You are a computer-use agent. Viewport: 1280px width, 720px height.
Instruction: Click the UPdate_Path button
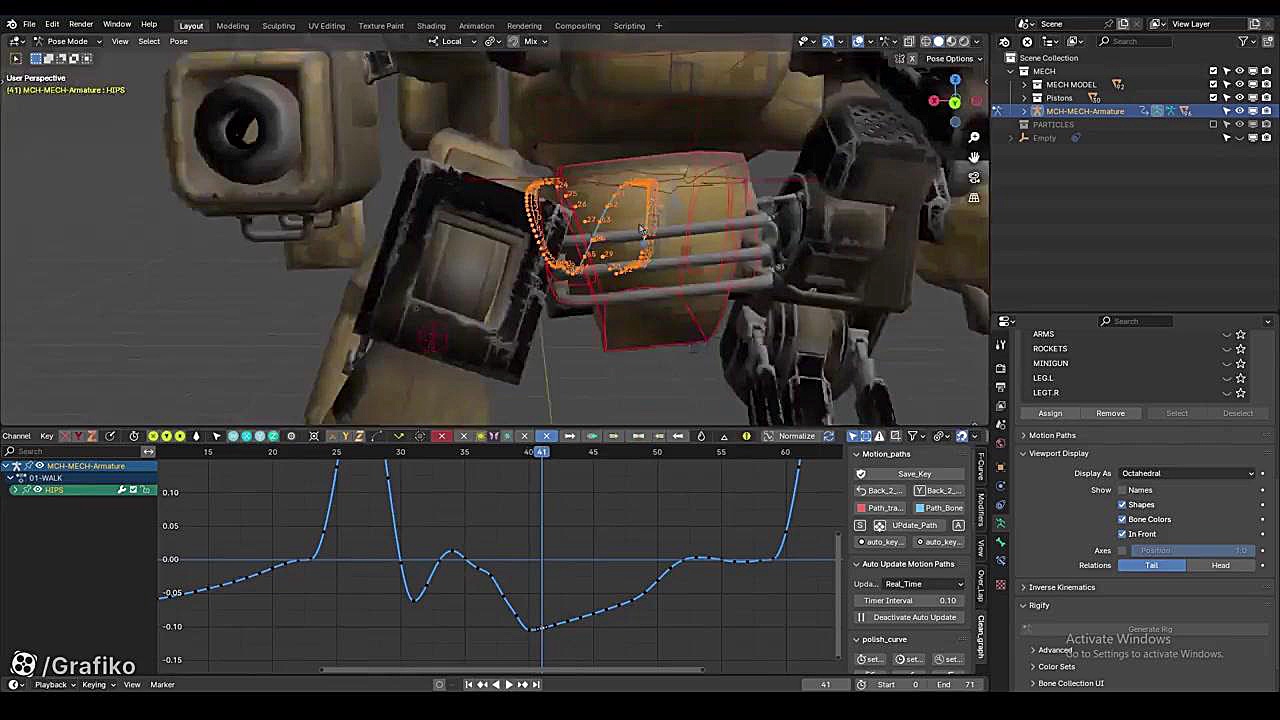click(914, 525)
